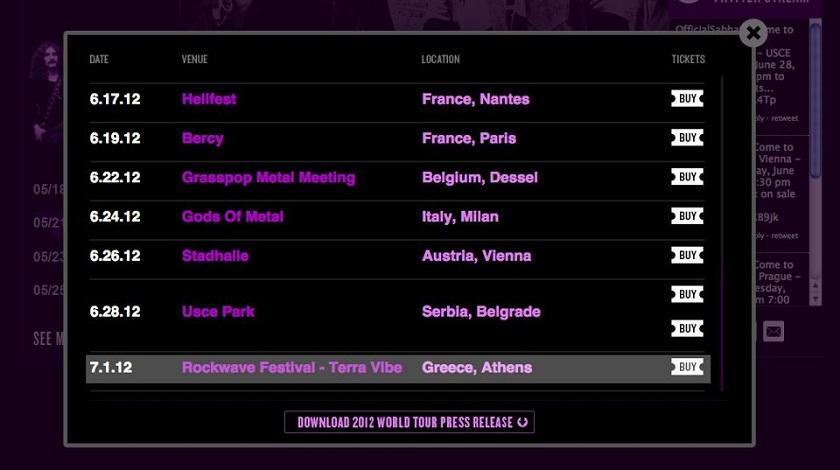Click retweet link under the first tweet
The width and height of the screenshot is (840, 470).
coord(786,116)
